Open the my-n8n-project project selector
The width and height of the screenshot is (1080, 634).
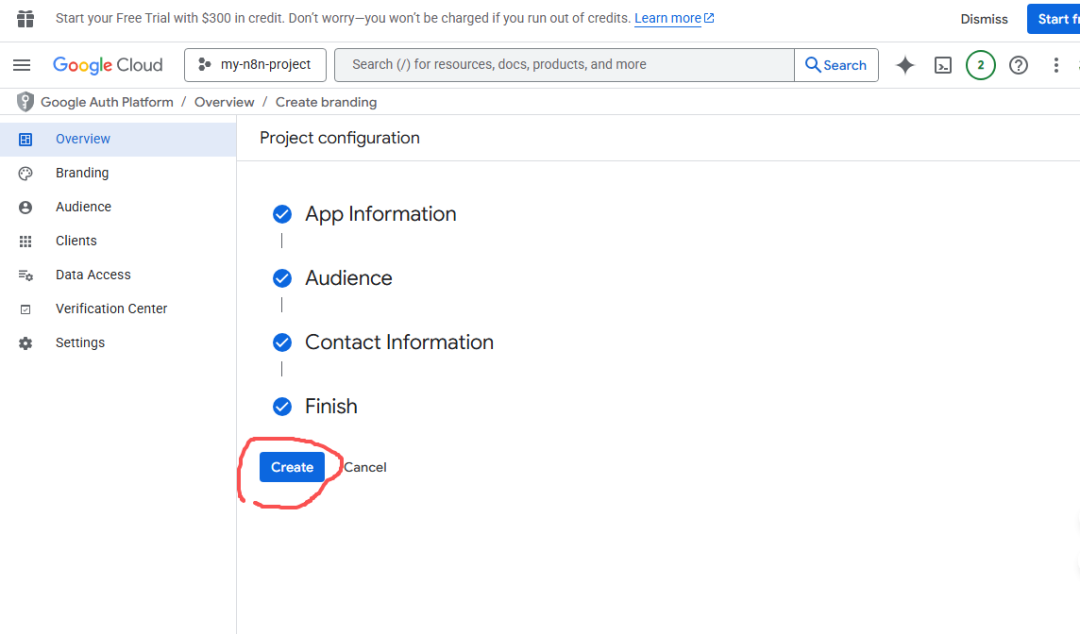[255, 65]
